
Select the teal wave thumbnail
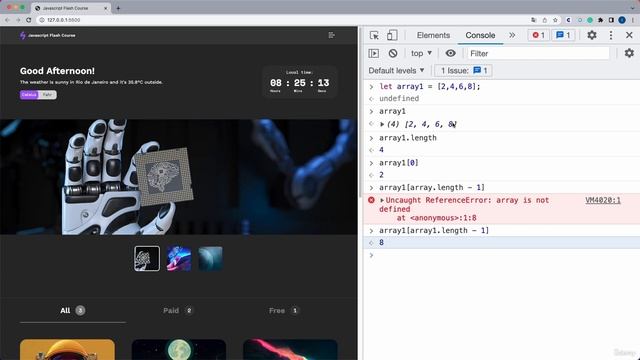coord(210,258)
